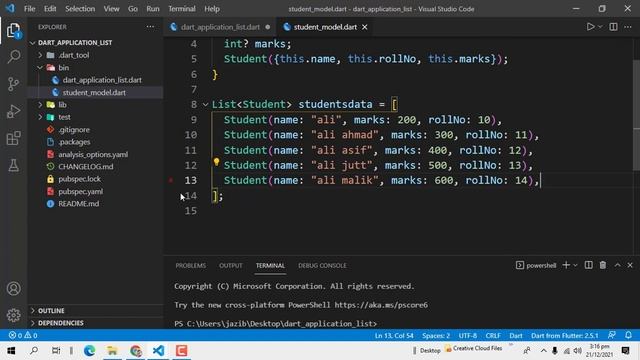Open the Manage gear icon
The height and width of the screenshot is (360, 640).
tap(13, 315)
